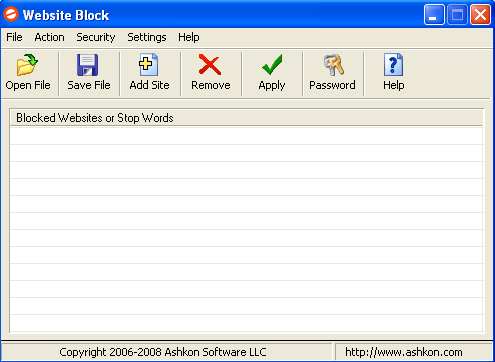Click the Save File floppy icon
The image size is (495, 362).
coord(87,65)
